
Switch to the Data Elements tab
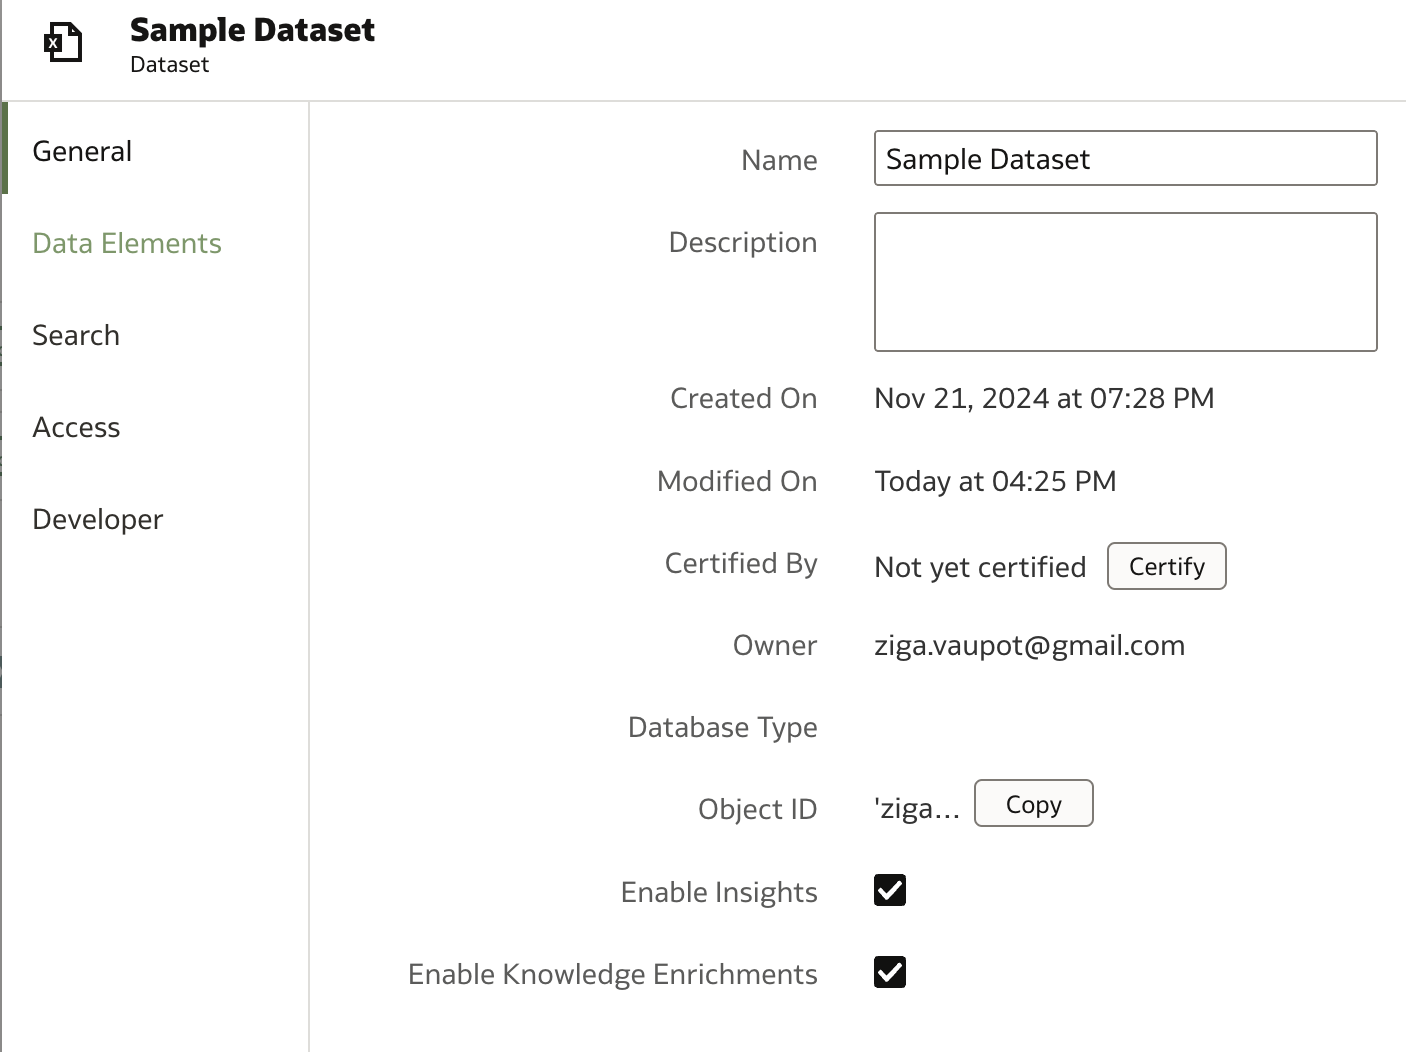[127, 243]
